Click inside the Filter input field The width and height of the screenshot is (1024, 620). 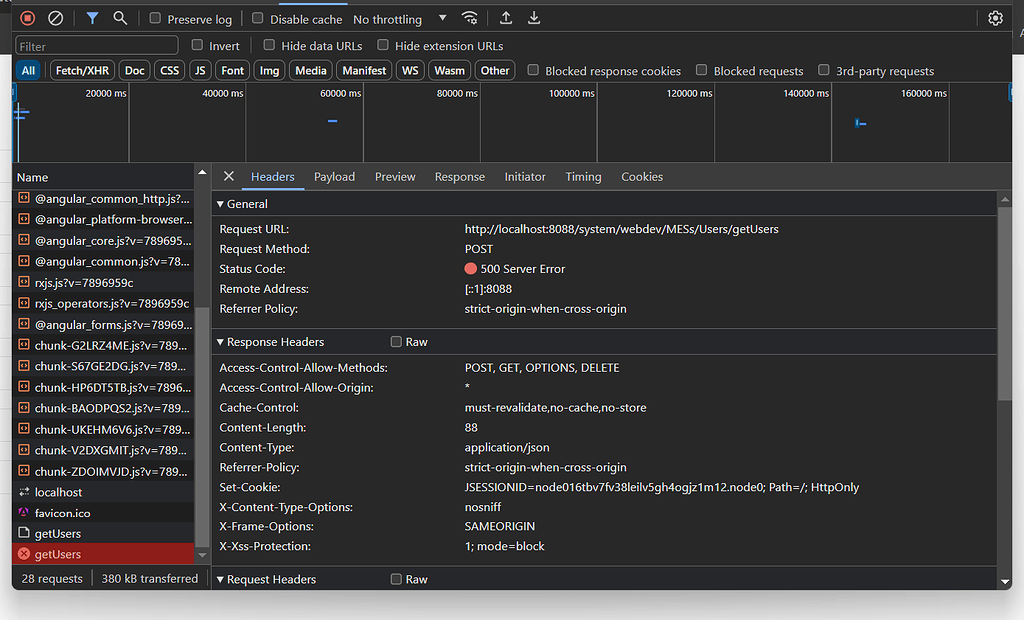click(x=95, y=45)
